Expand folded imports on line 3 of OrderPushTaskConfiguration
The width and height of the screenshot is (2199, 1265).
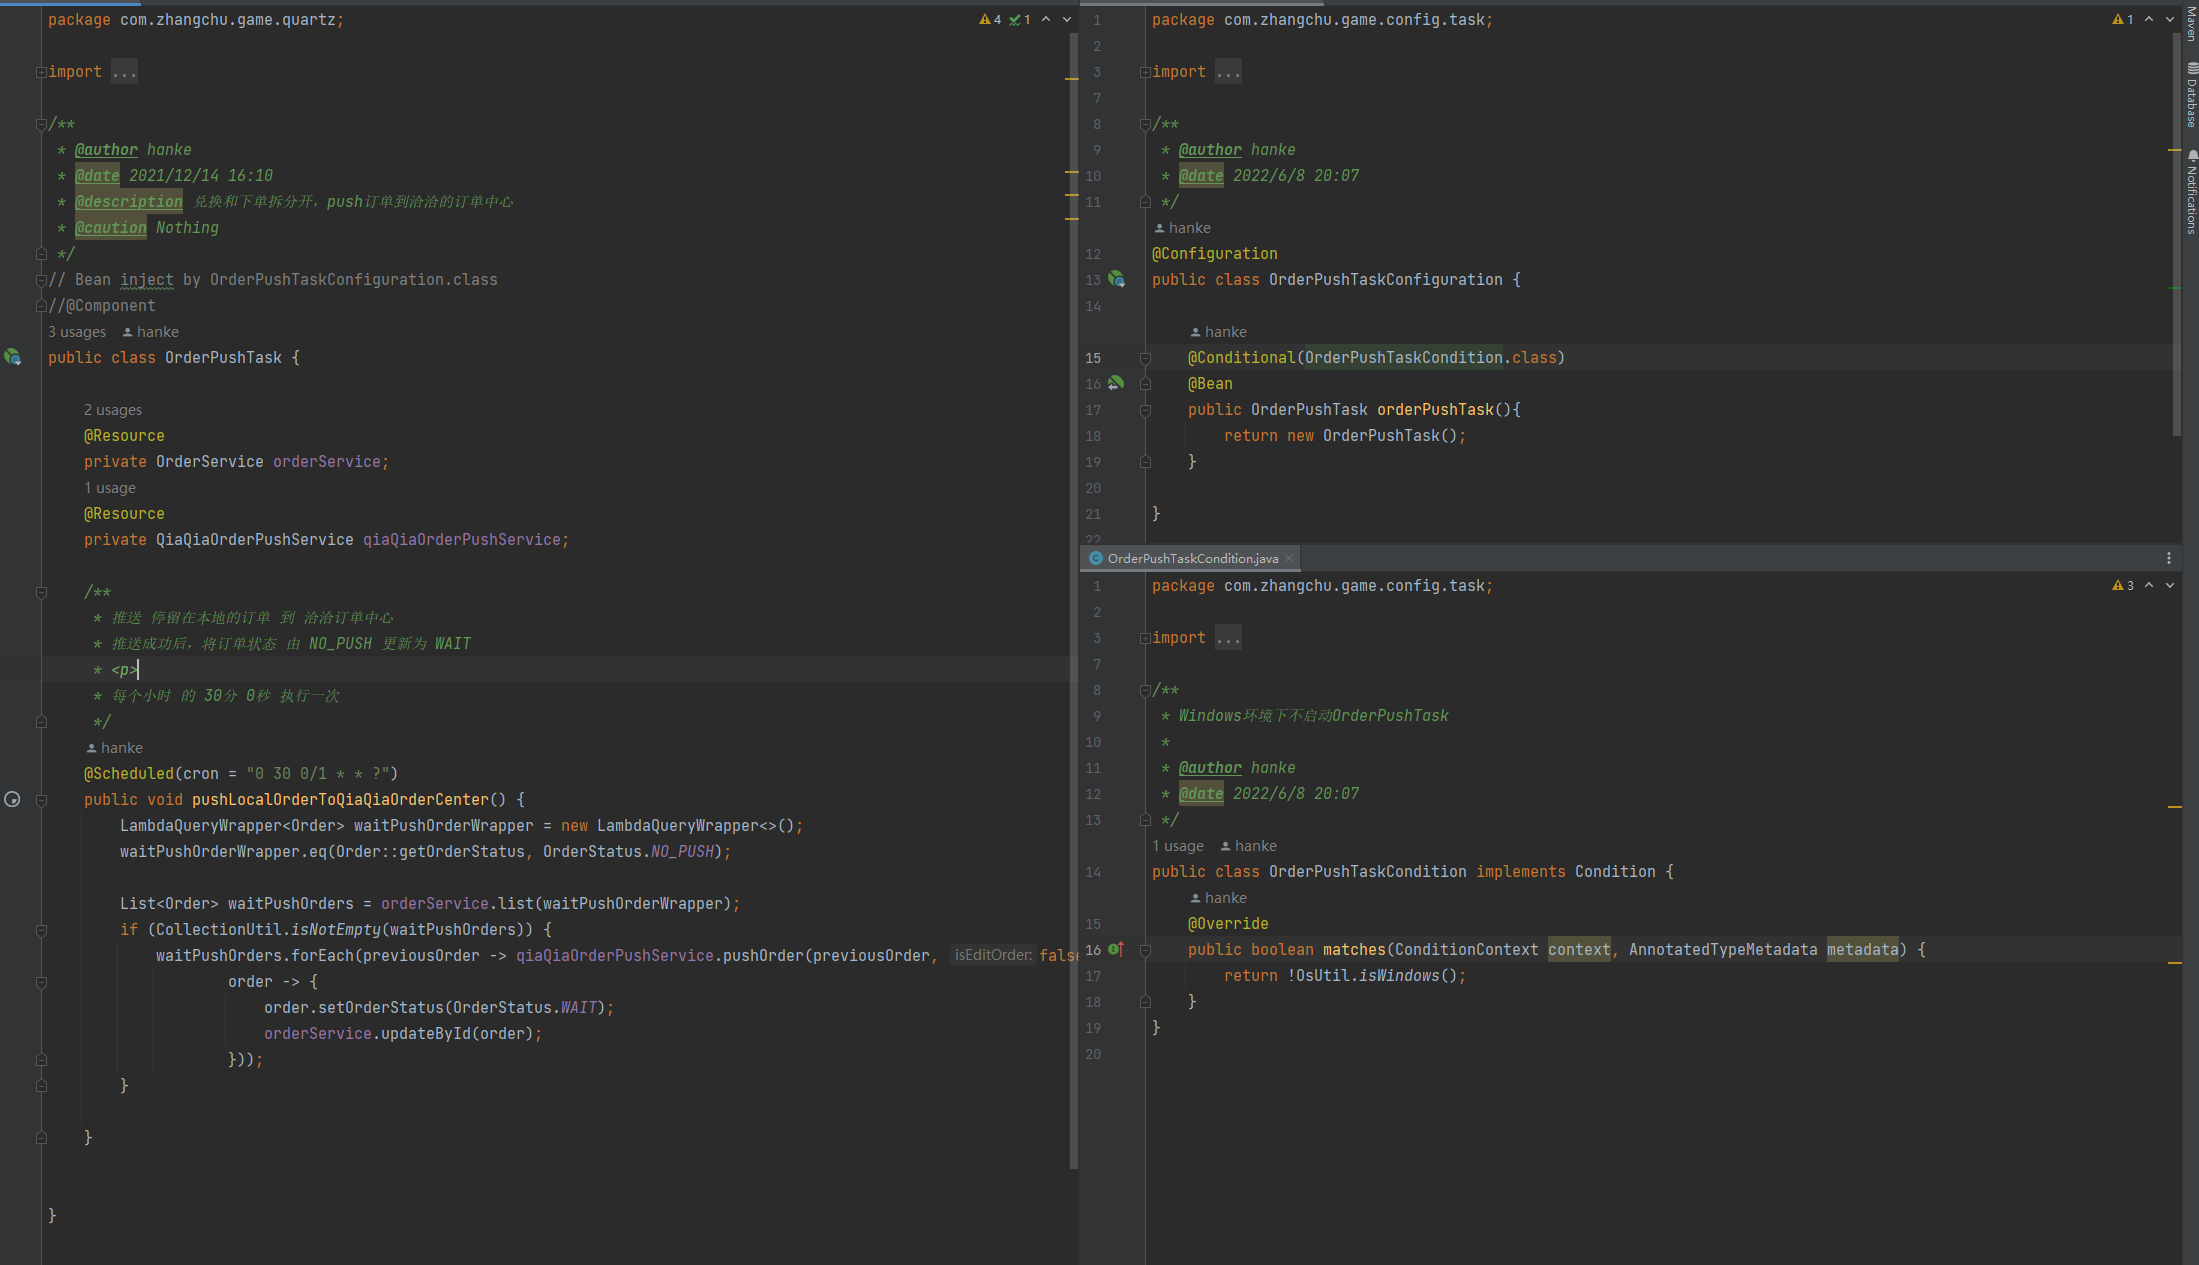(1145, 72)
